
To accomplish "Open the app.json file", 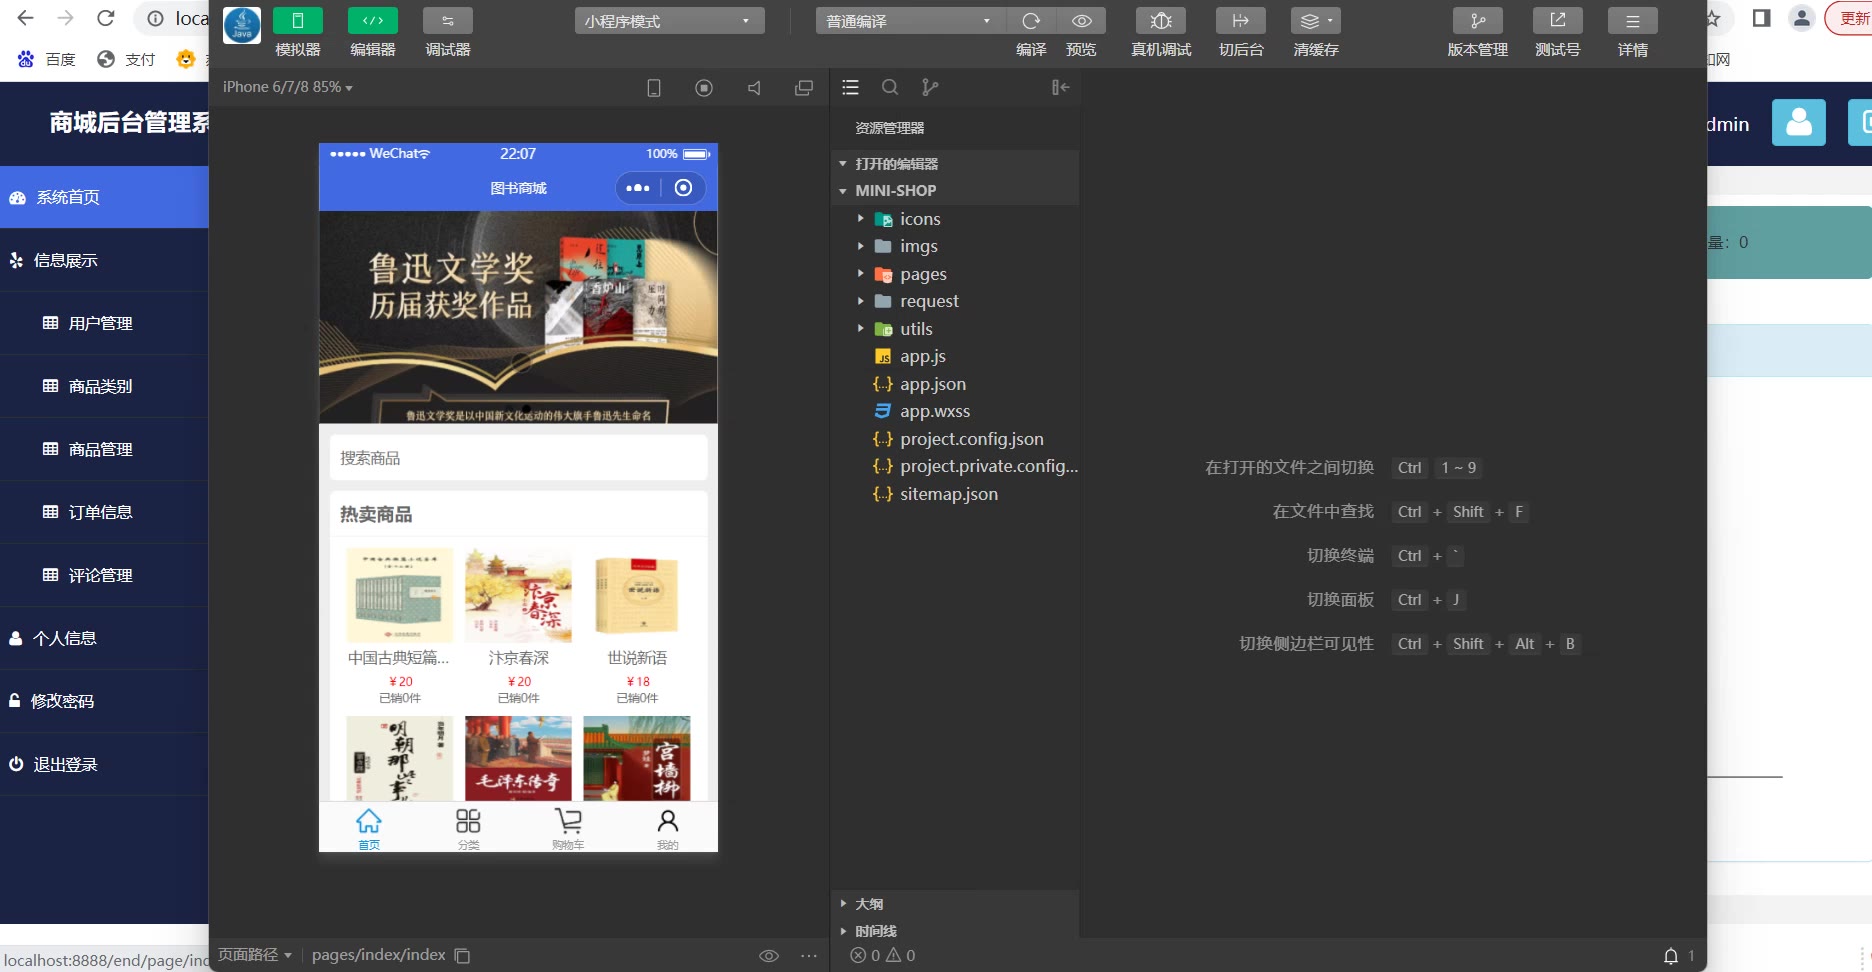I will pyautogui.click(x=932, y=384).
